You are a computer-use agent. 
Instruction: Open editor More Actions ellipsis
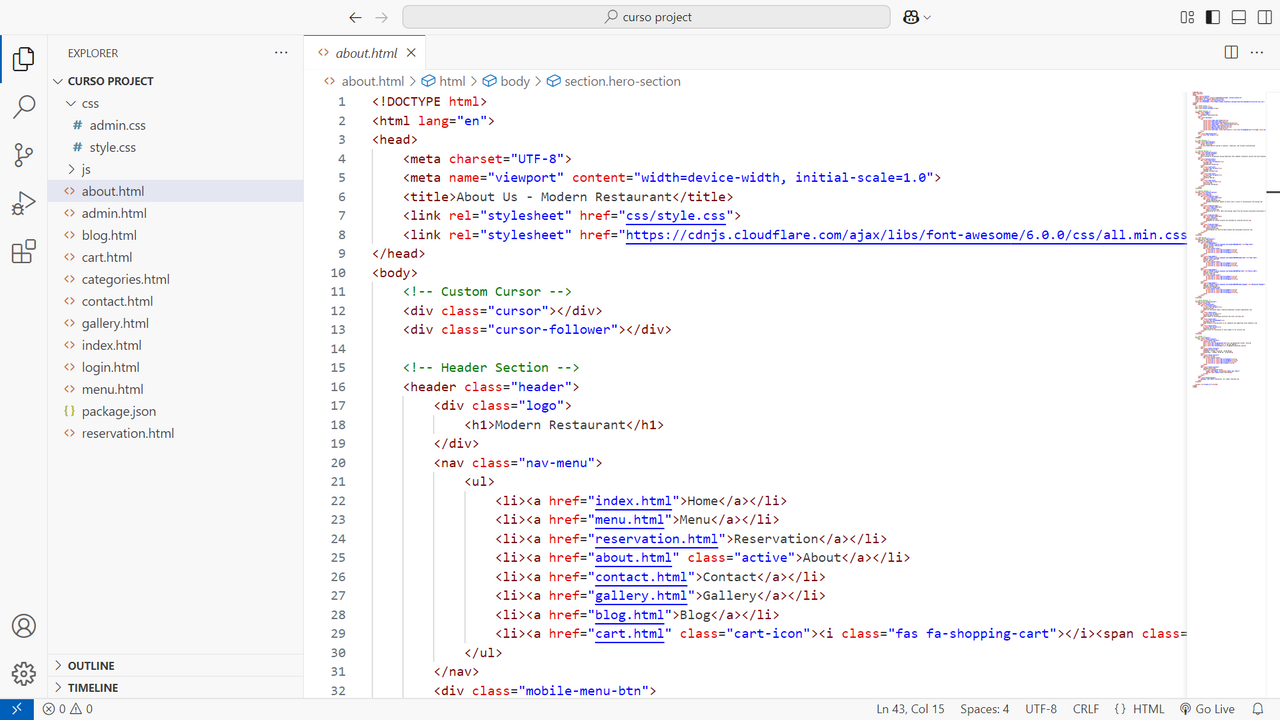pyautogui.click(x=1257, y=52)
